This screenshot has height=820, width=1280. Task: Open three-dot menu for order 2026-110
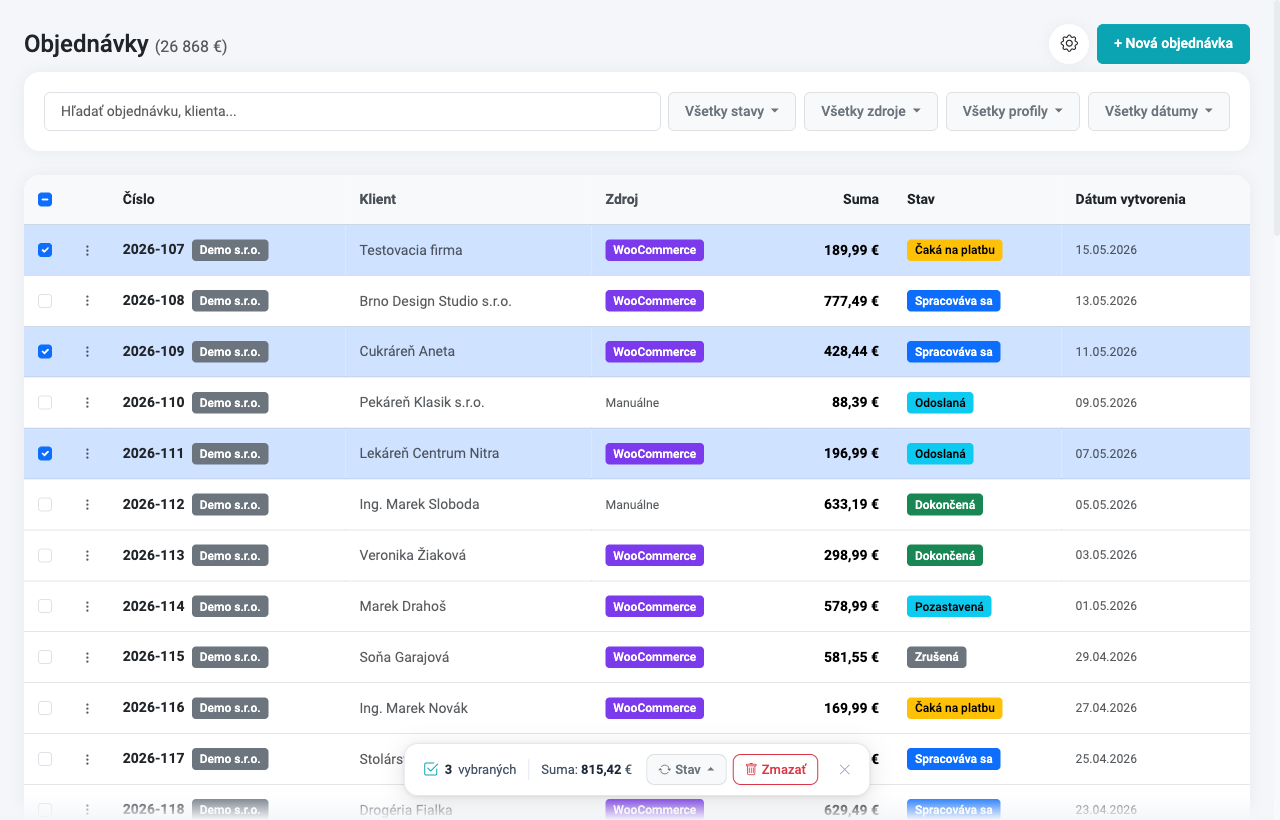tap(87, 403)
